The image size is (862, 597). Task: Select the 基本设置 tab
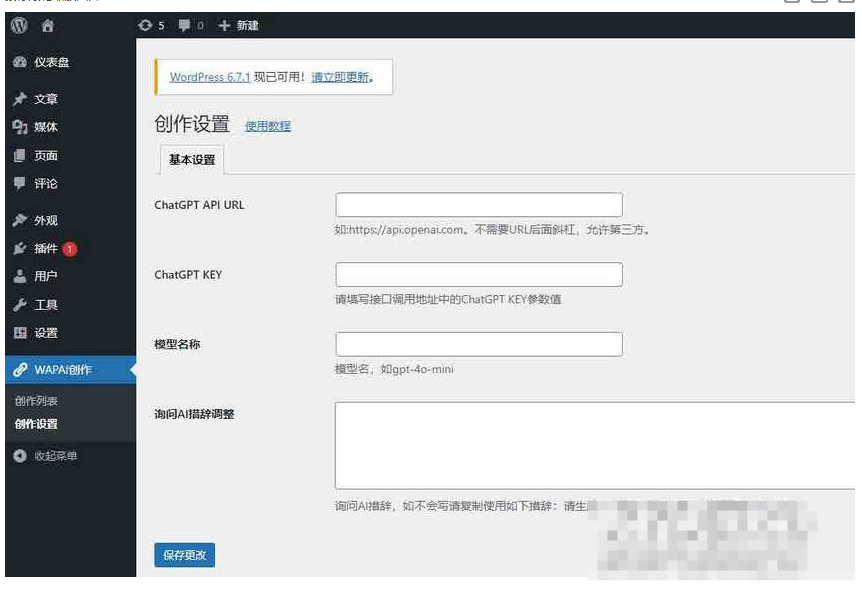click(x=192, y=159)
